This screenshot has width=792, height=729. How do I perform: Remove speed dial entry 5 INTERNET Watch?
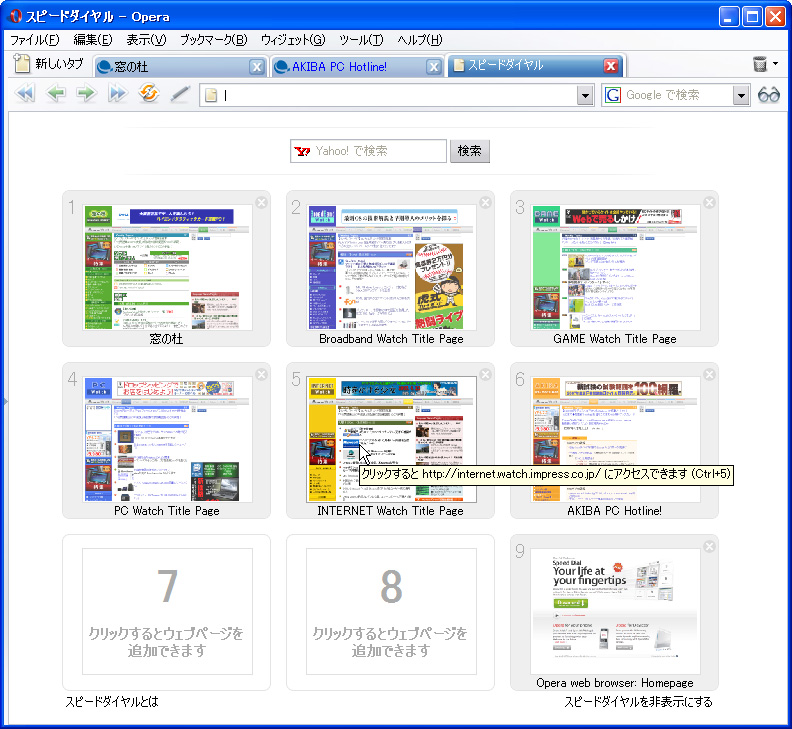point(485,374)
